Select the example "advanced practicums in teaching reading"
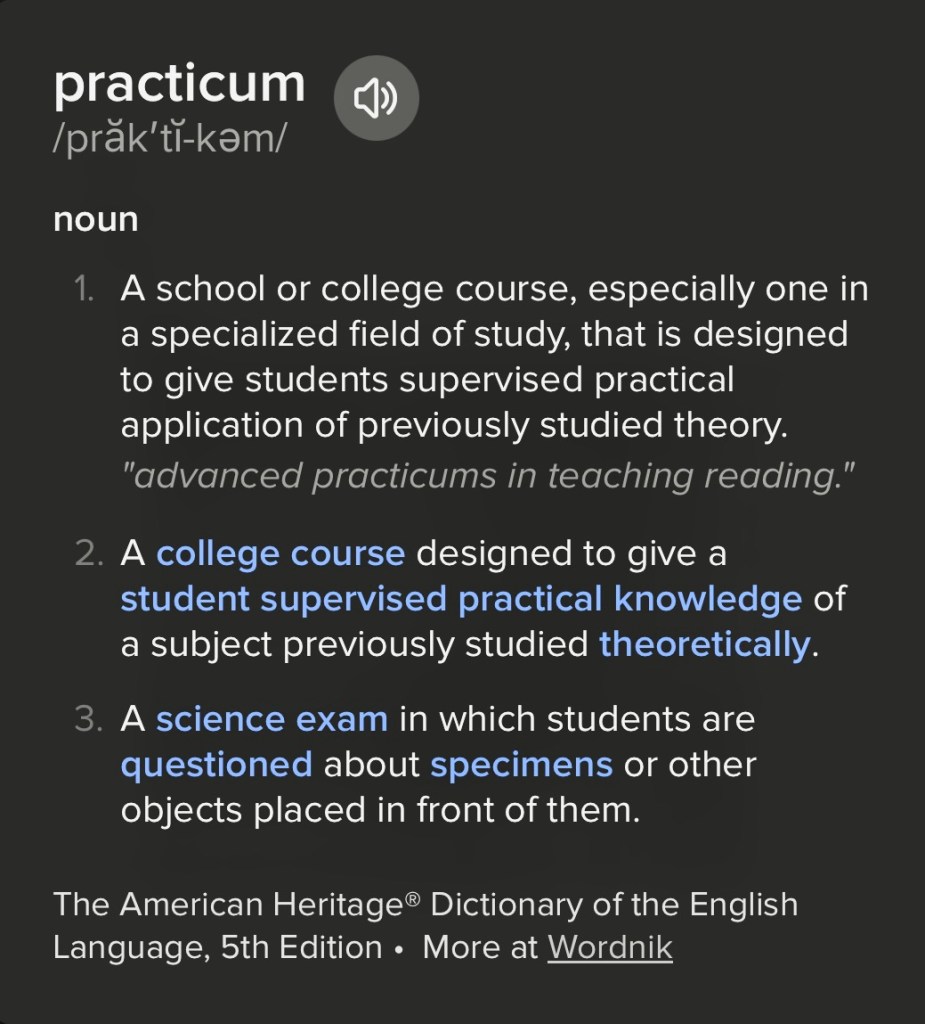 click(488, 476)
